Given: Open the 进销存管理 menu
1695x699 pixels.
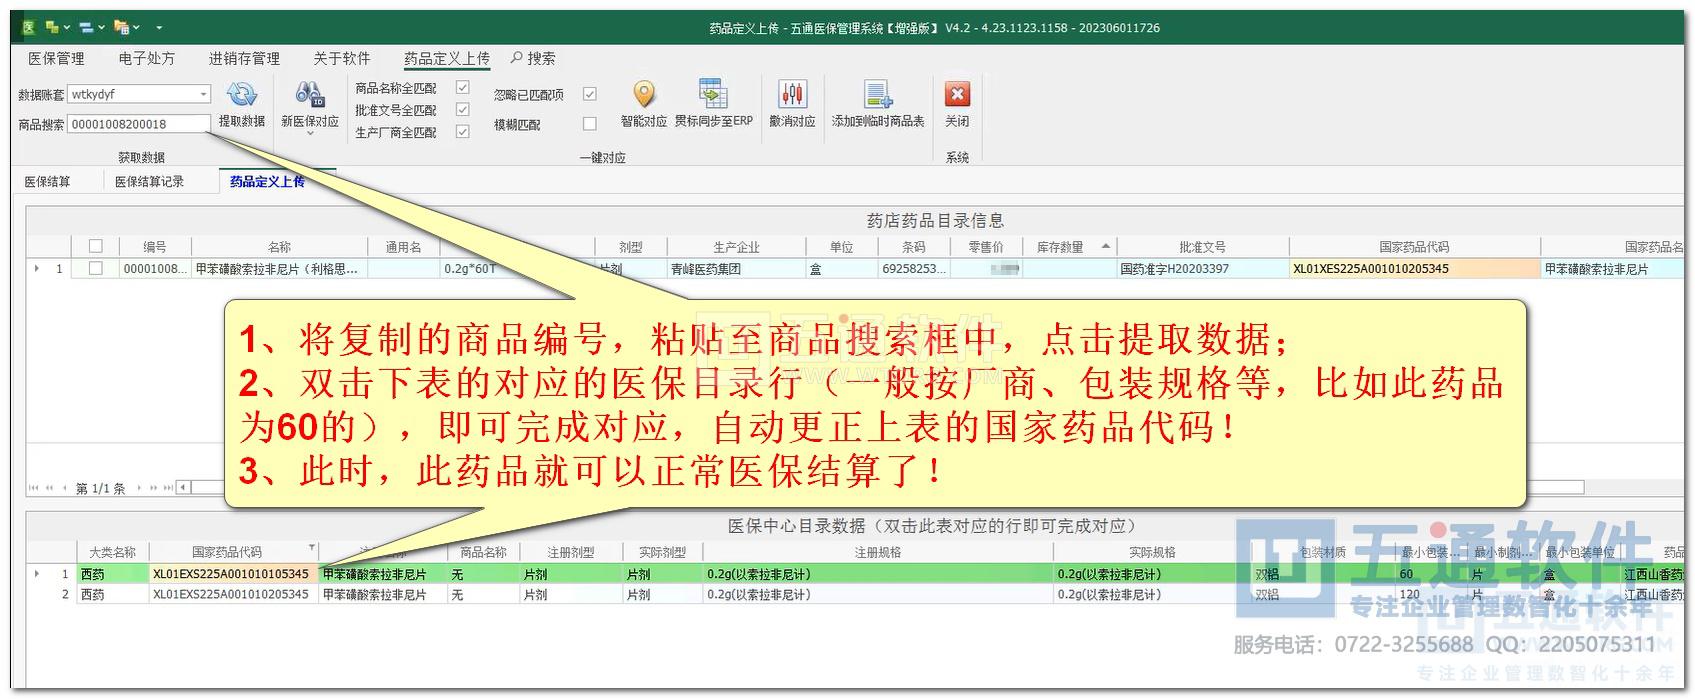Looking at the screenshot, I should [x=244, y=58].
